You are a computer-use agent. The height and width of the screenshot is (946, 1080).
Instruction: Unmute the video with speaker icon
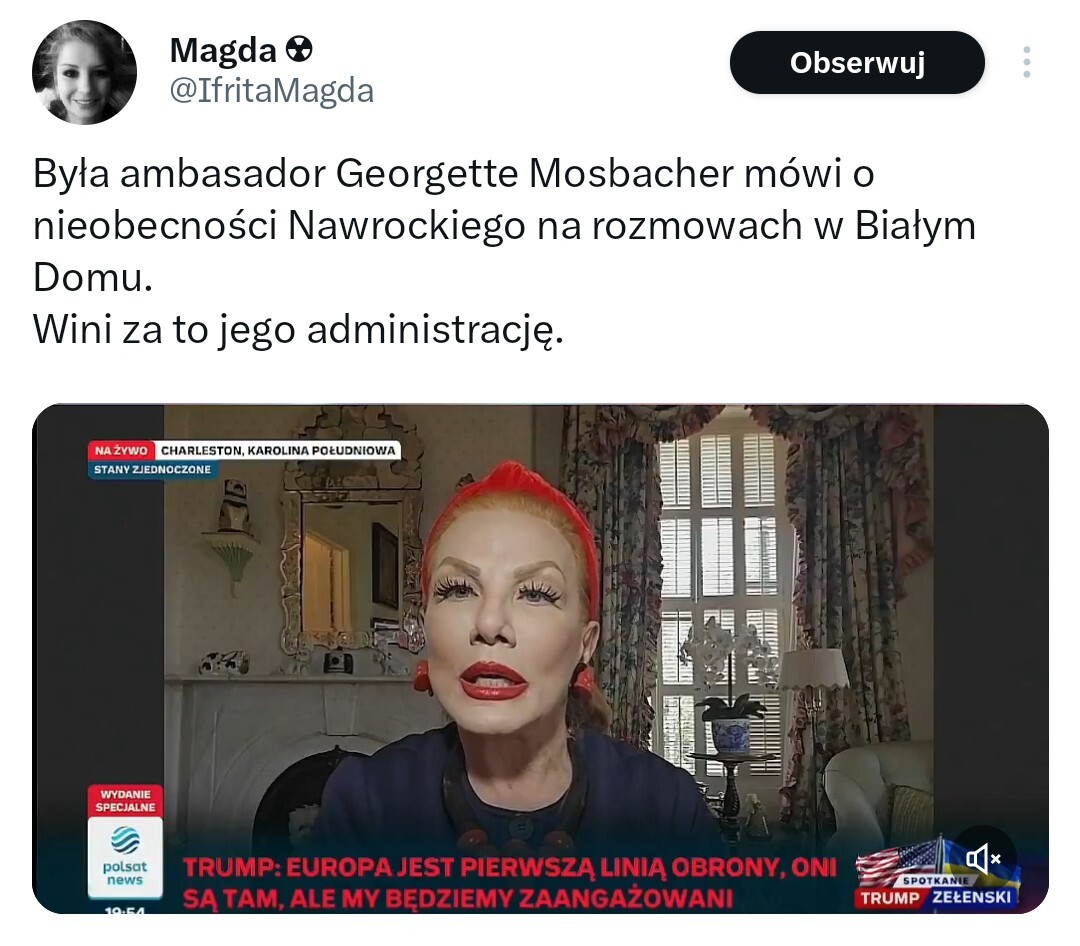(983, 858)
